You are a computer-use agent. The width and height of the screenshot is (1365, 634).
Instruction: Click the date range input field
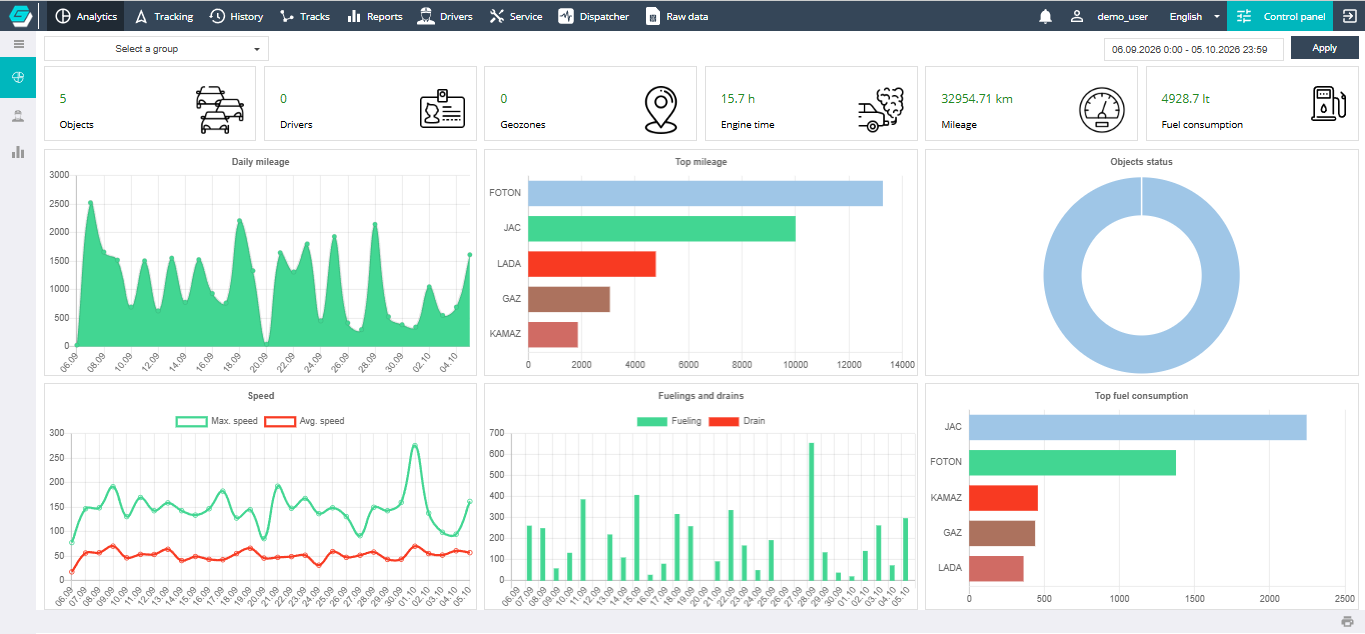[1194, 48]
